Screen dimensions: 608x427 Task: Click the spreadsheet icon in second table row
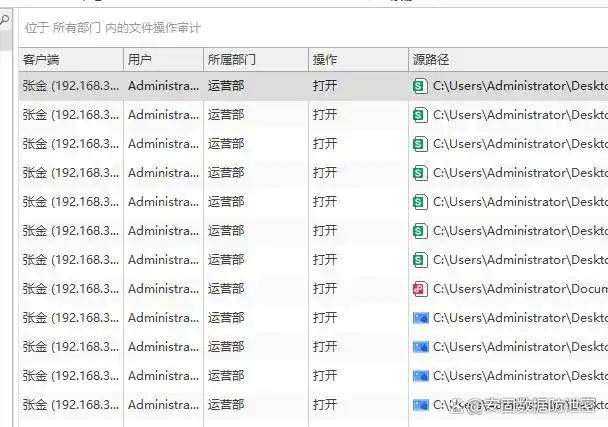coord(420,115)
